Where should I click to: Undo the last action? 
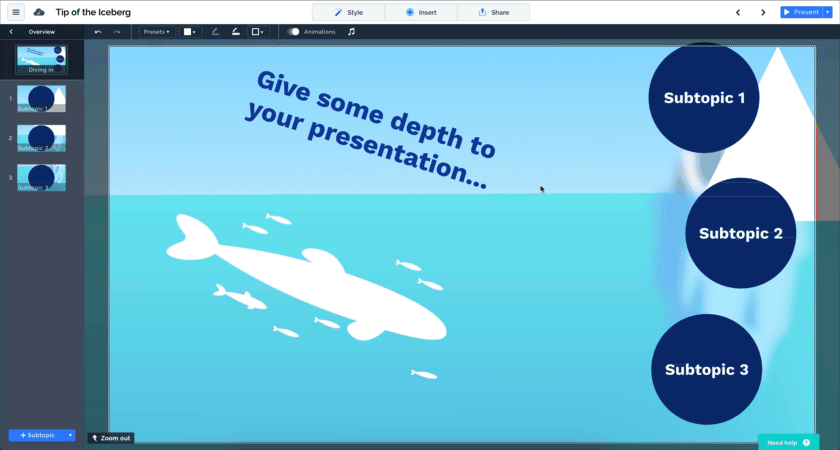point(98,32)
